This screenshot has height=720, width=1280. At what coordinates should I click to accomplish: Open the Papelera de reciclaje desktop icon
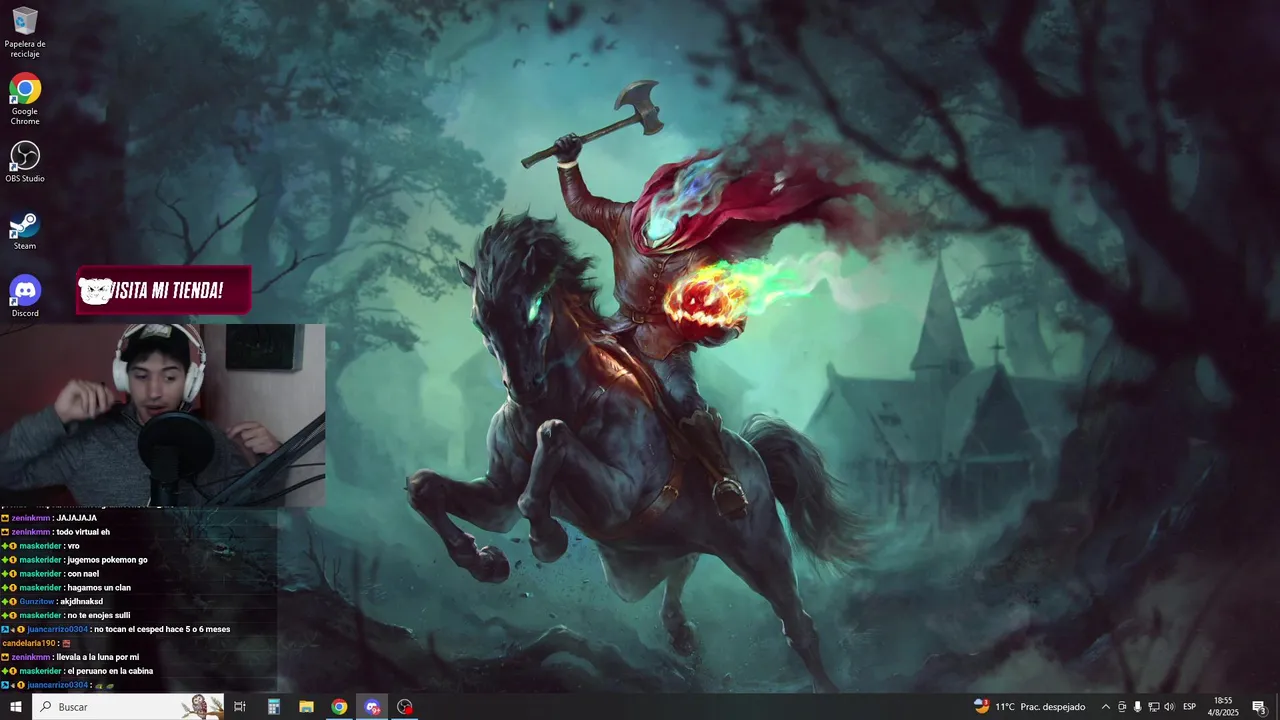click(25, 32)
